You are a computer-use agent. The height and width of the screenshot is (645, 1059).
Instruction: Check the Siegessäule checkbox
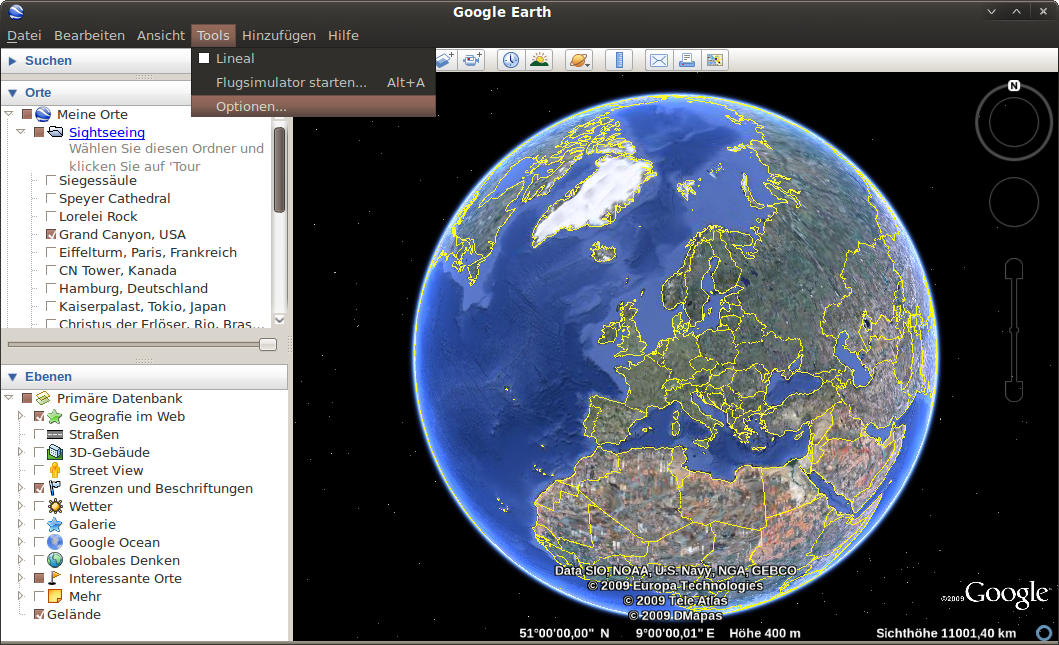(x=51, y=180)
